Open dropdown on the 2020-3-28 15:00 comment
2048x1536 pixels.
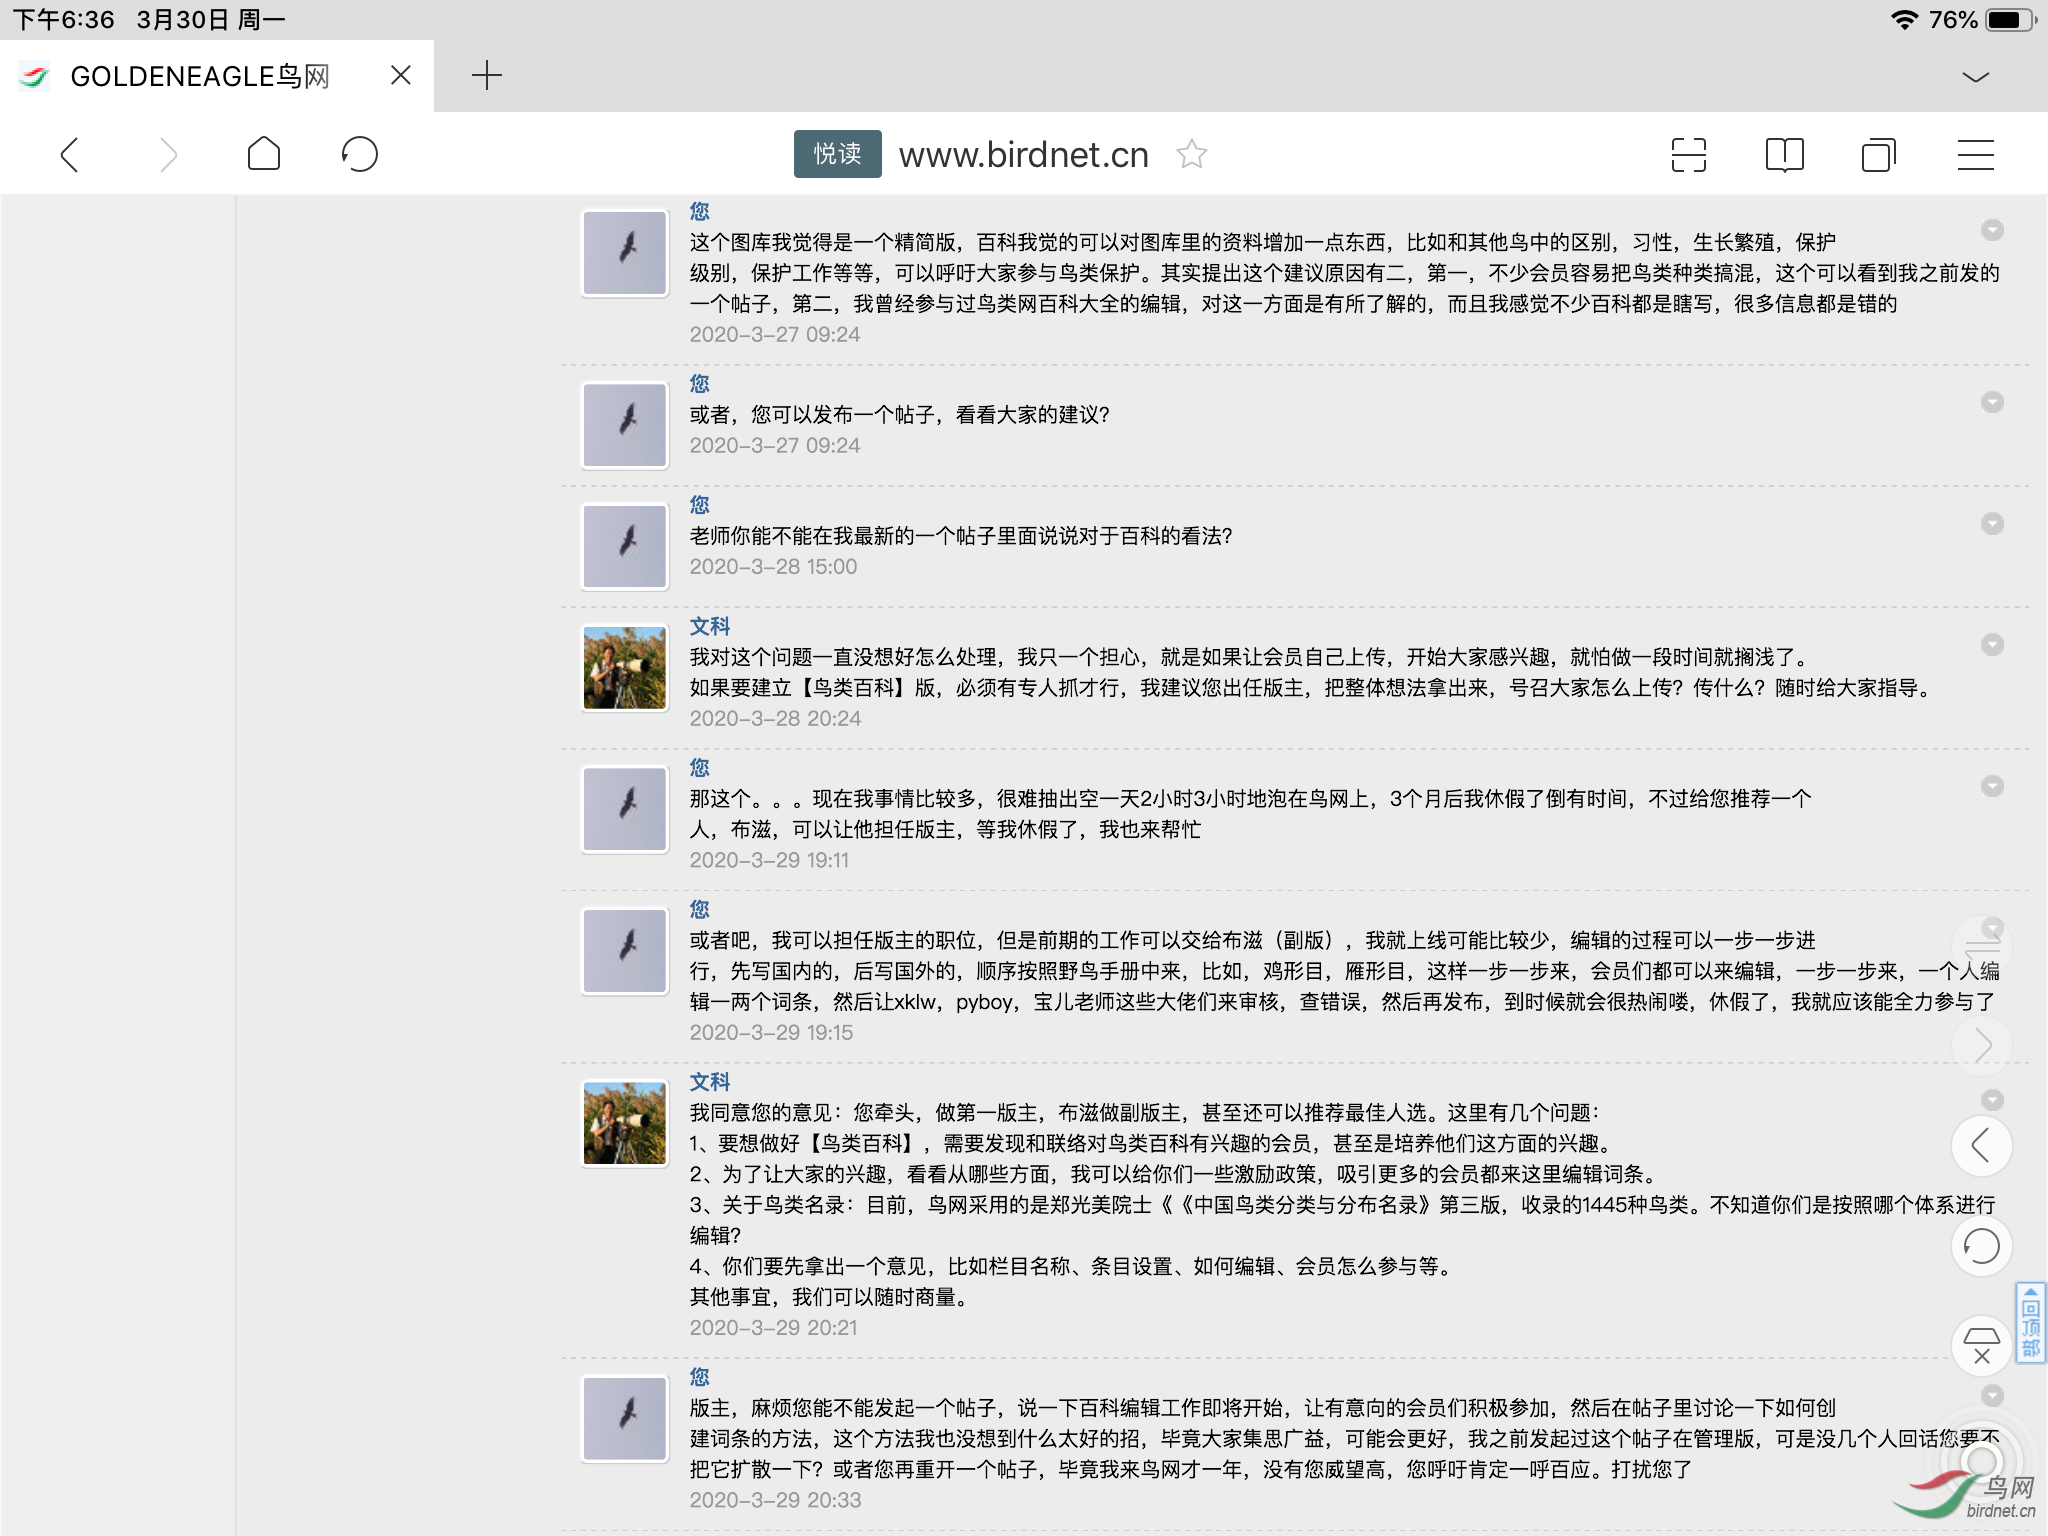(x=1992, y=524)
